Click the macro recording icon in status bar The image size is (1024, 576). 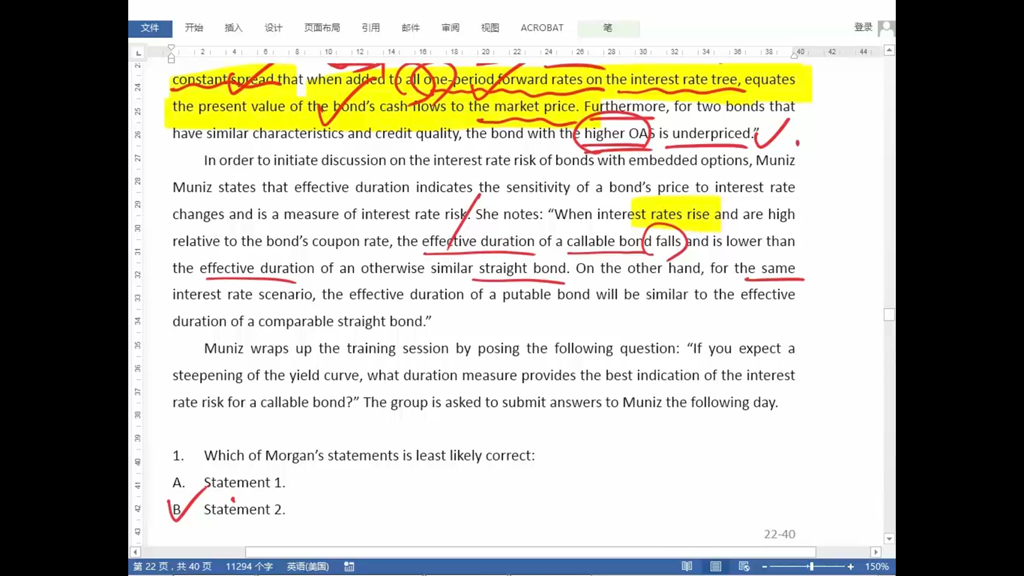coord(349,567)
